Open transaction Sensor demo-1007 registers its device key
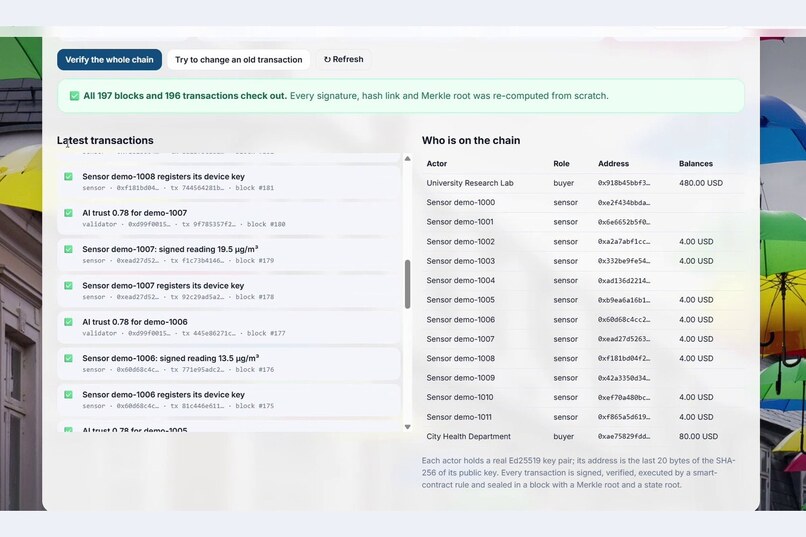806x537 pixels. (x=229, y=291)
